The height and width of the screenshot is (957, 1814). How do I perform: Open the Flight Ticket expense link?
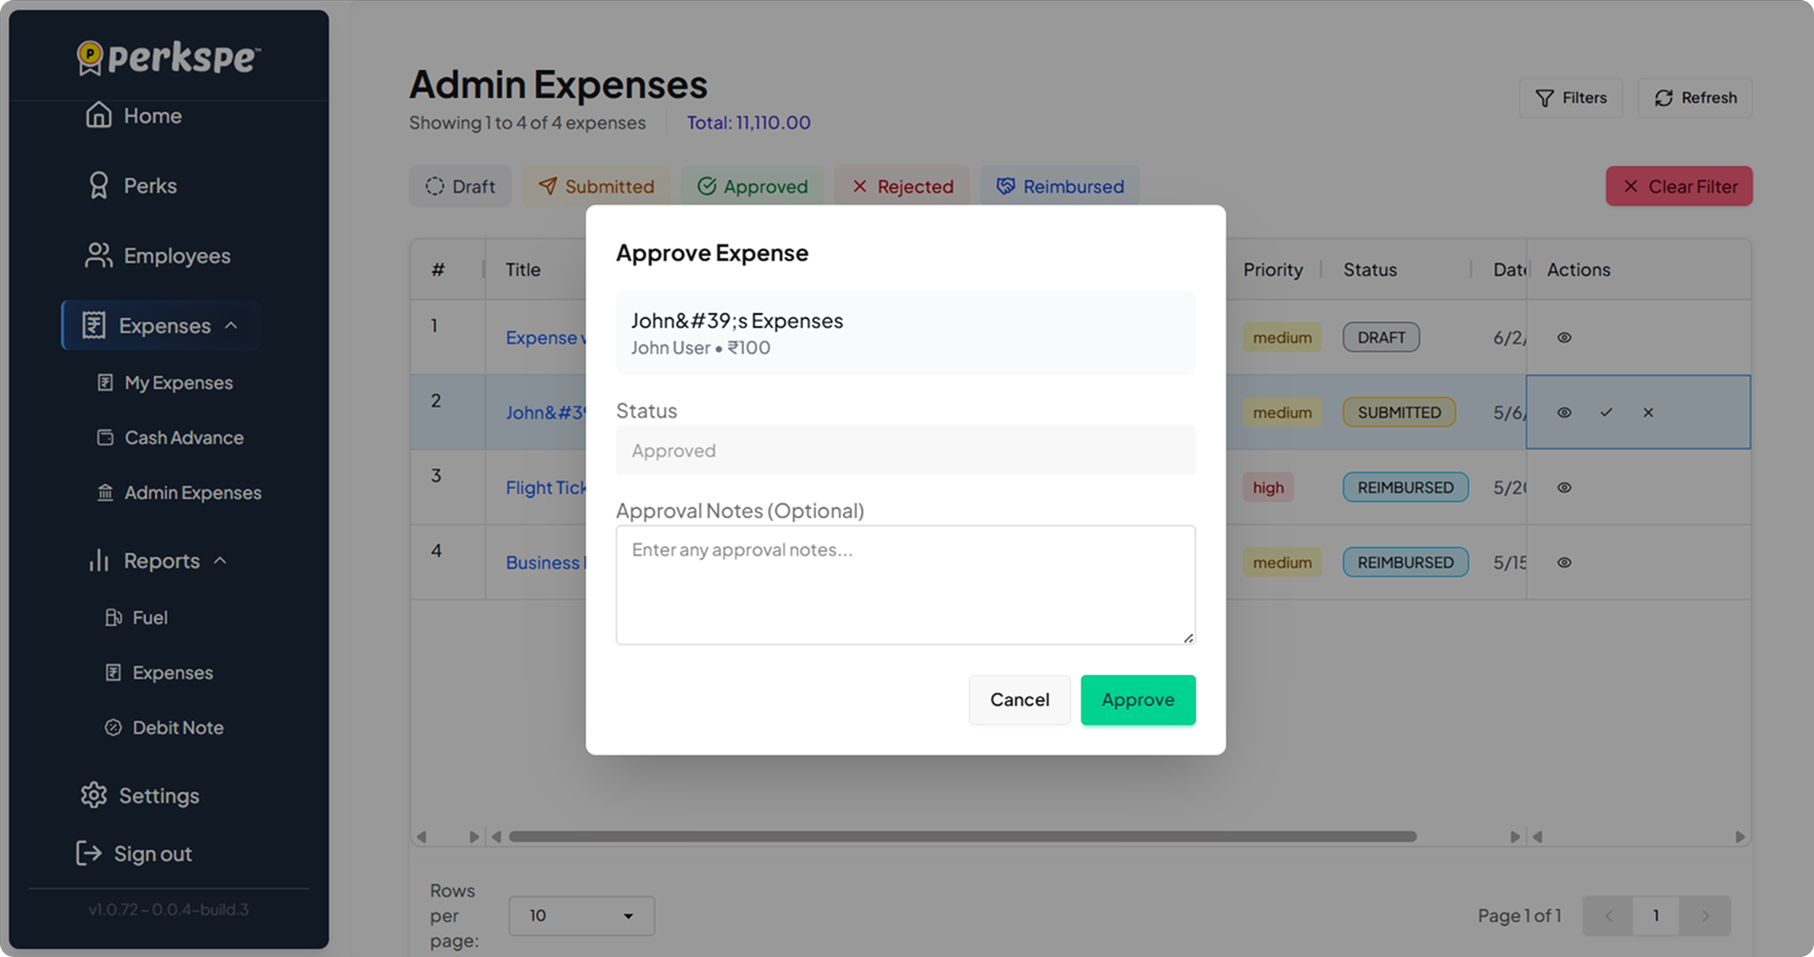point(546,488)
